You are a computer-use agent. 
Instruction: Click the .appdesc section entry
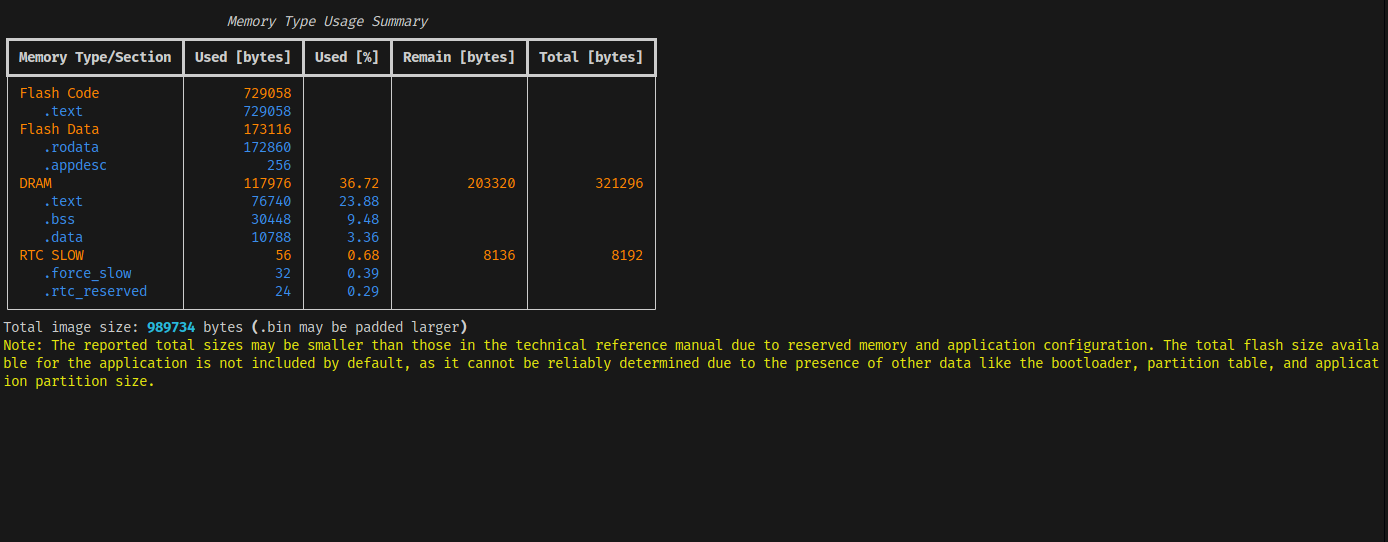point(75,165)
